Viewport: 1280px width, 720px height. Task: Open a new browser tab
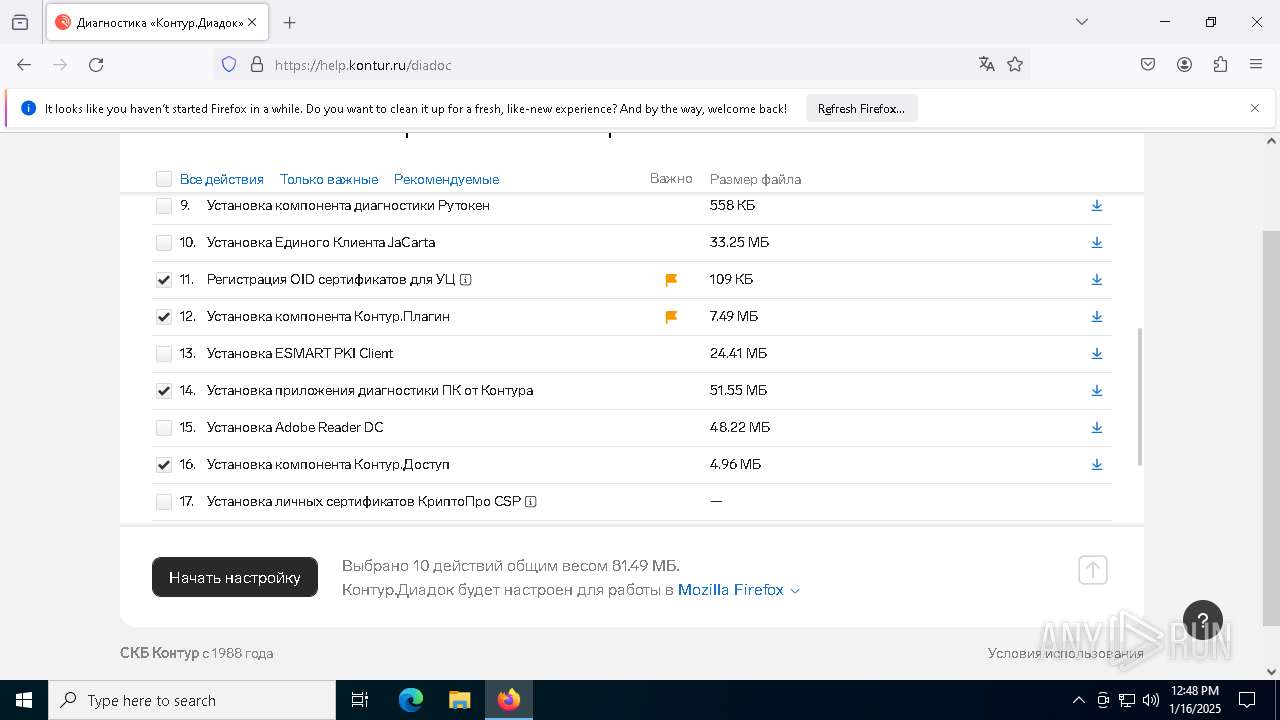coord(290,22)
